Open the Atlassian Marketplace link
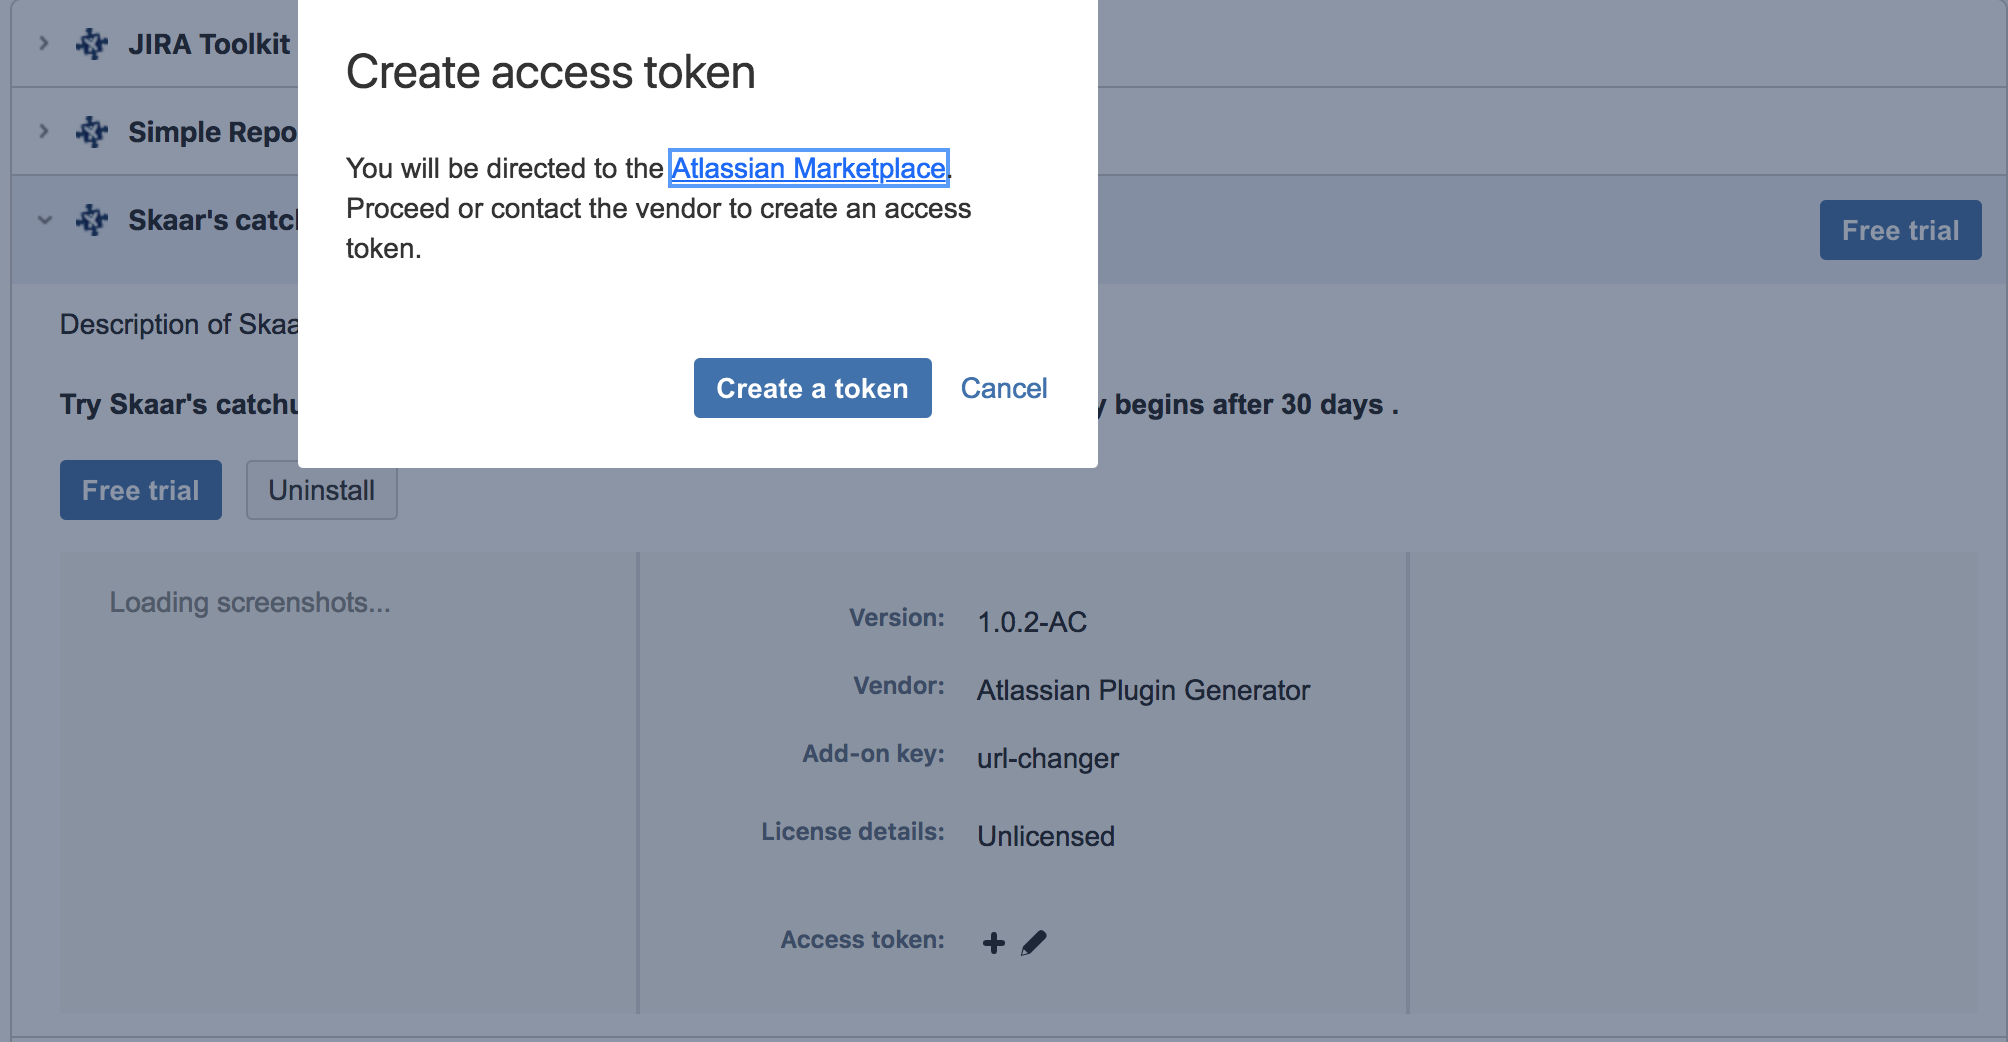 click(808, 168)
